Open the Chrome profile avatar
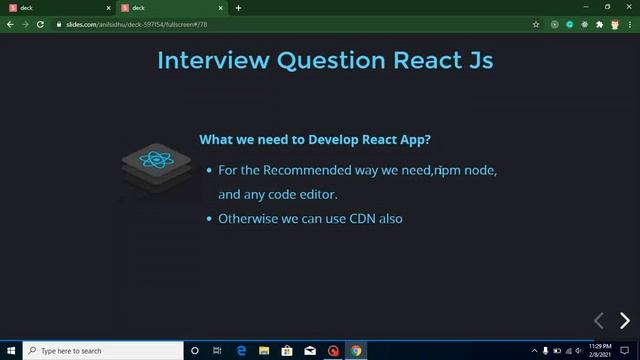The width and height of the screenshot is (640, 360). pyautogui.click(x=615, y=24)
